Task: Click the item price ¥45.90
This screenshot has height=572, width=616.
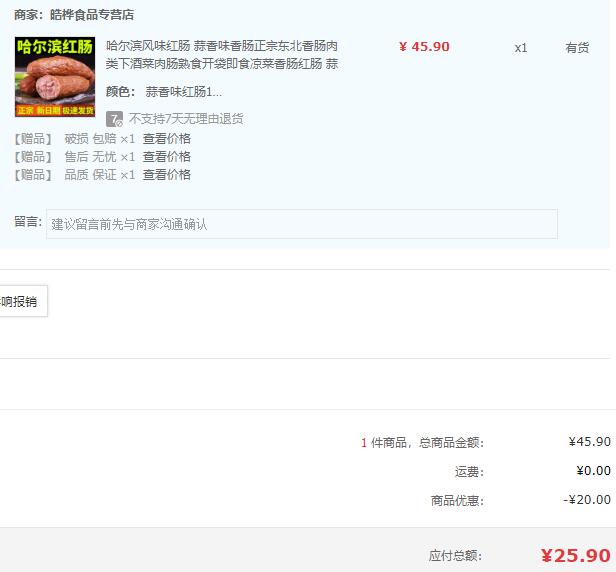Action: [424, 47]
